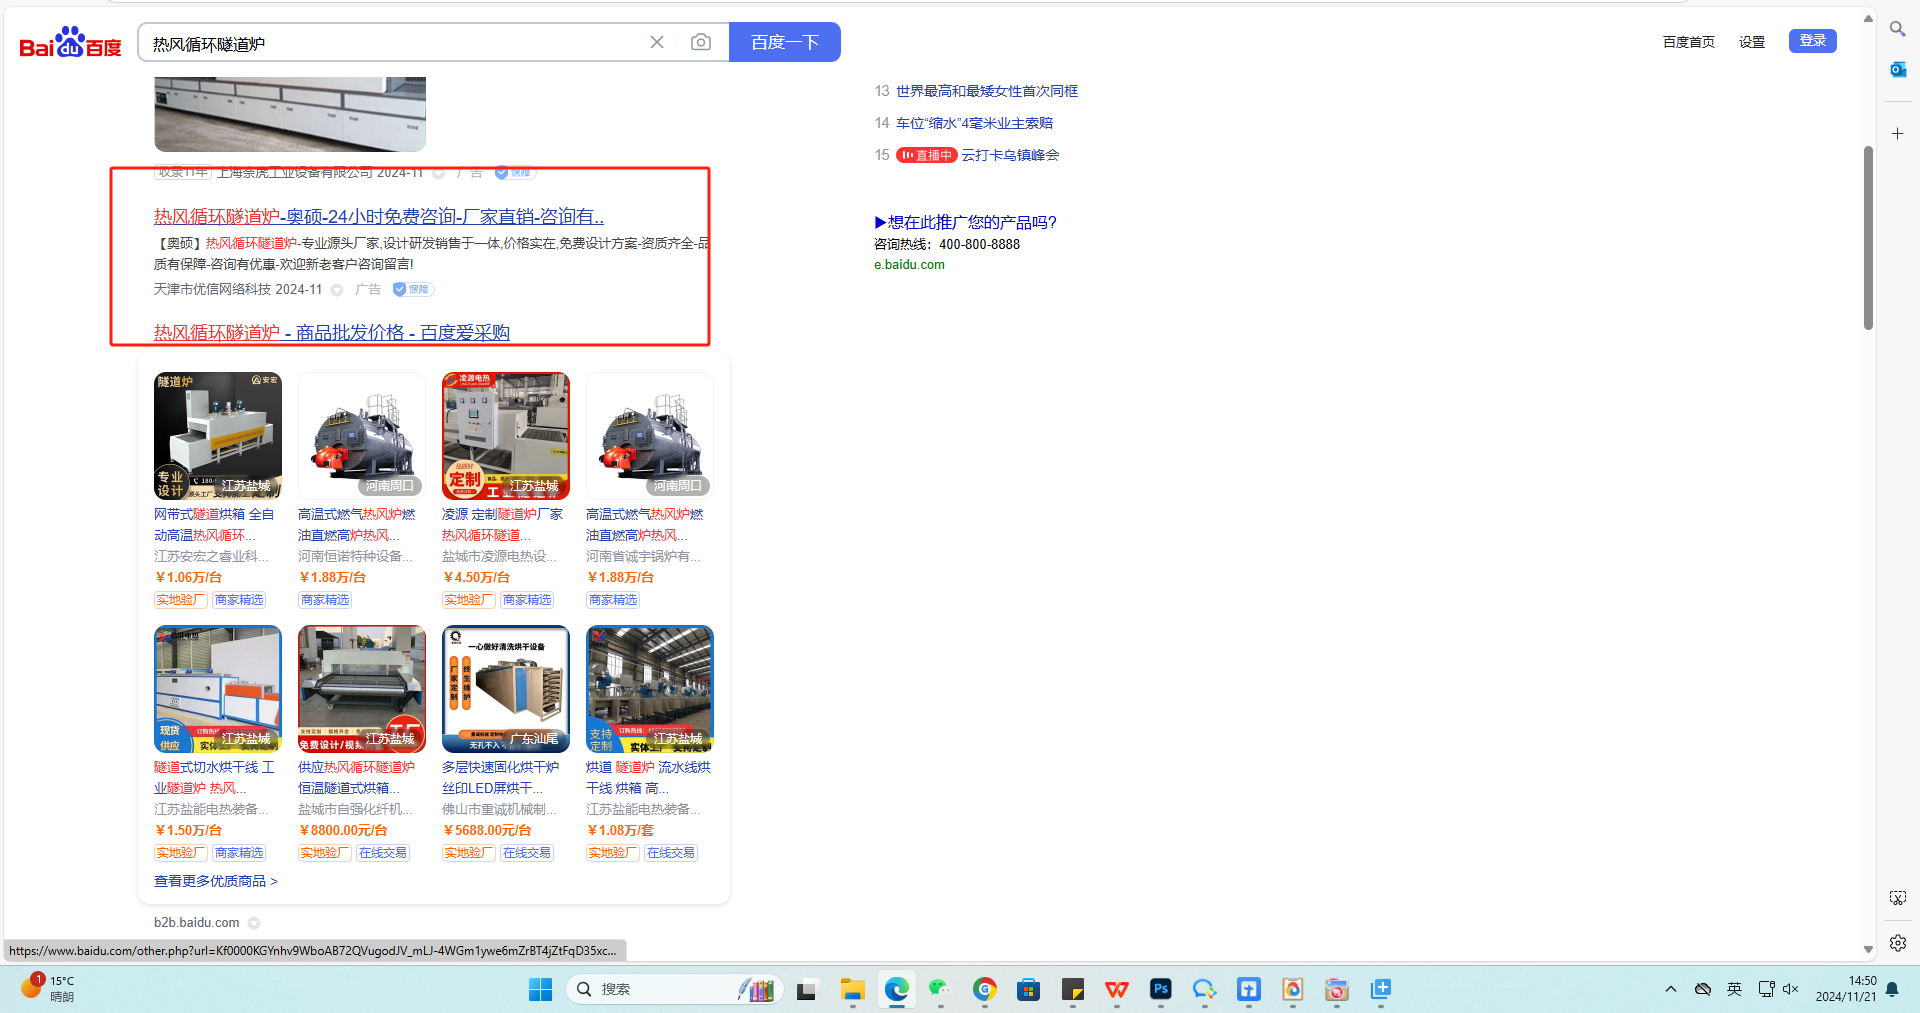The height and width of the screenshot is (1013, 1920).
Task: Switch to Microsoft Edge on taskbar
Action: [x=896, y=989]
